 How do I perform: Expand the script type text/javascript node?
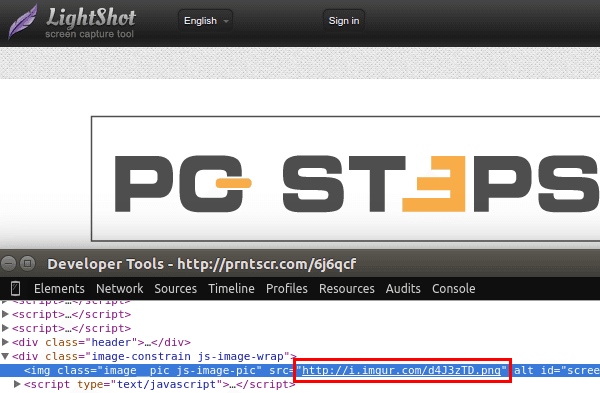click(17, 384)
